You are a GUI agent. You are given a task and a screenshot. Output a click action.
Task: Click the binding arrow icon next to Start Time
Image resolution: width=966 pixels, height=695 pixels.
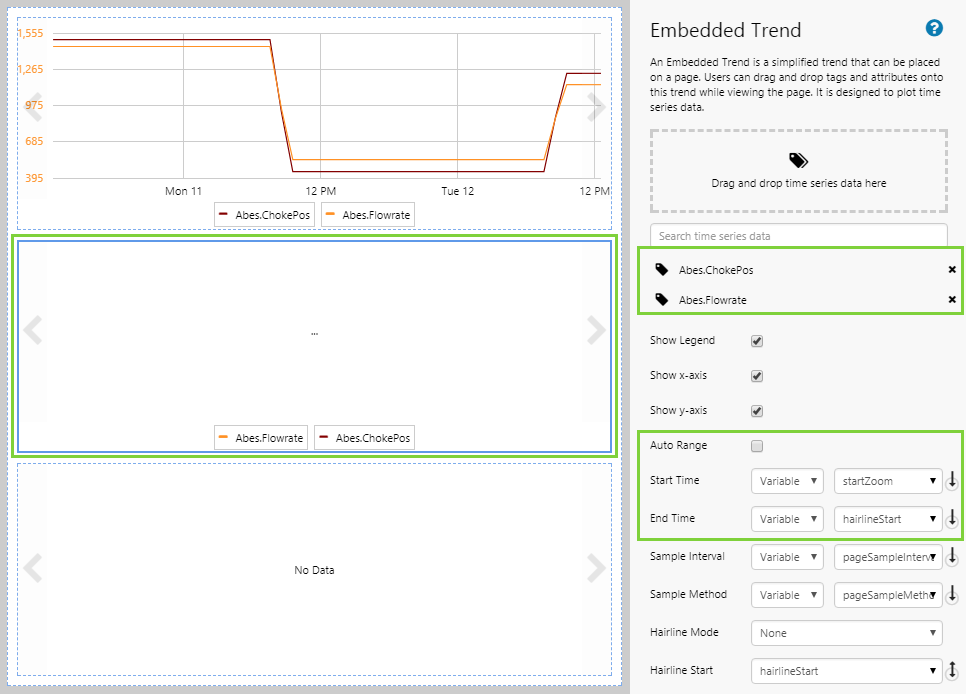(x=953, y=481)
